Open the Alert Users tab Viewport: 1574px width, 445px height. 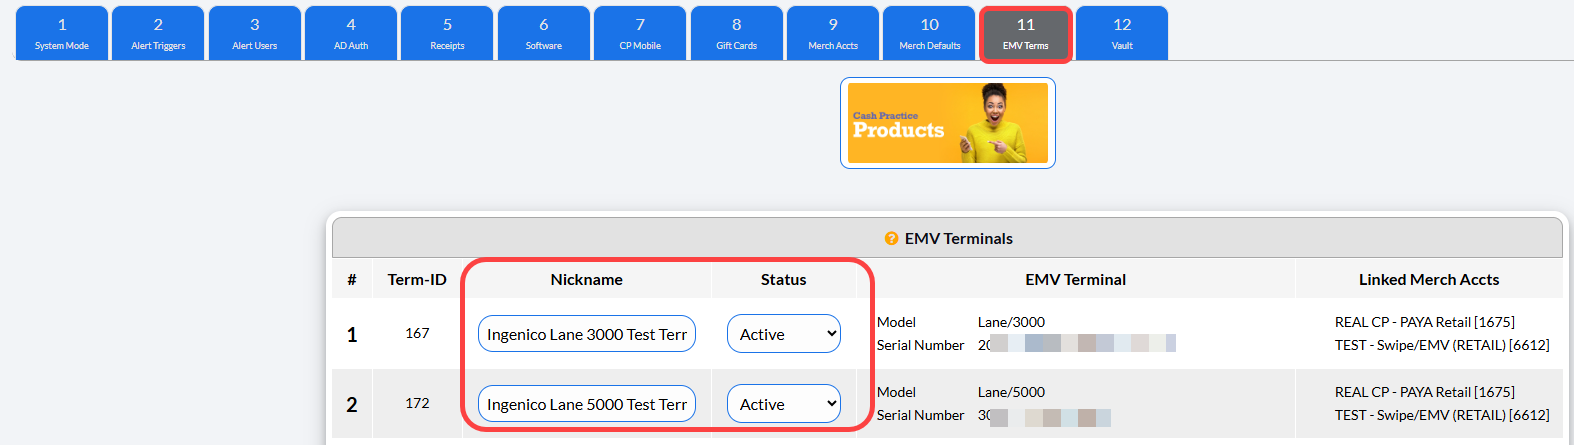255,33
